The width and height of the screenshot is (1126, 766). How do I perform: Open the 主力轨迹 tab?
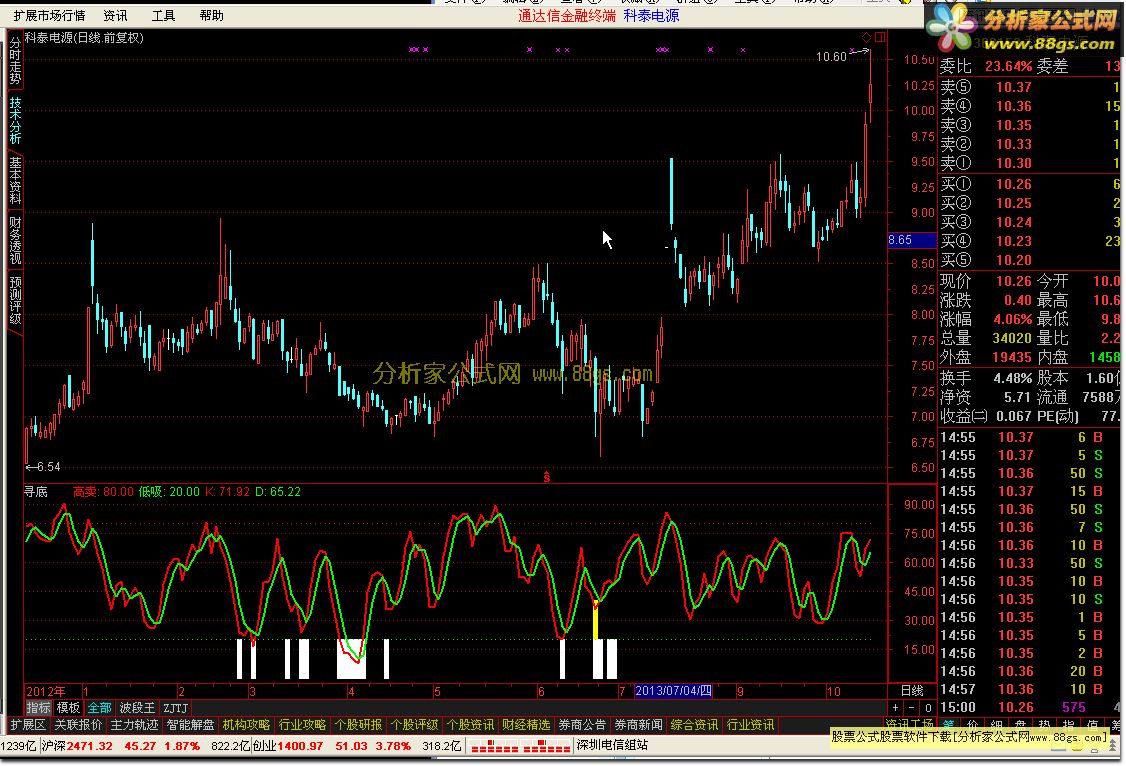134,725
